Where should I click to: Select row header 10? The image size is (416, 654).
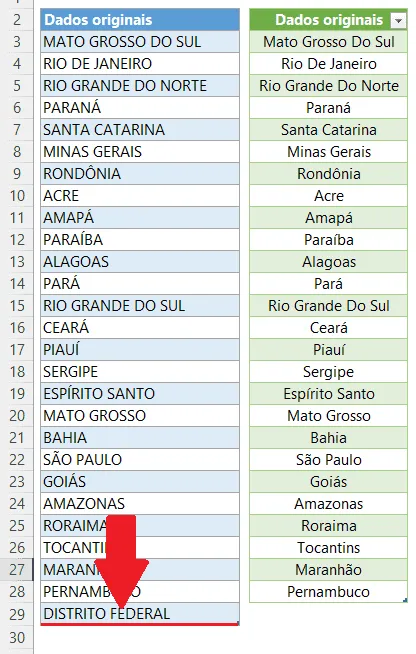(x=17, y=196)
